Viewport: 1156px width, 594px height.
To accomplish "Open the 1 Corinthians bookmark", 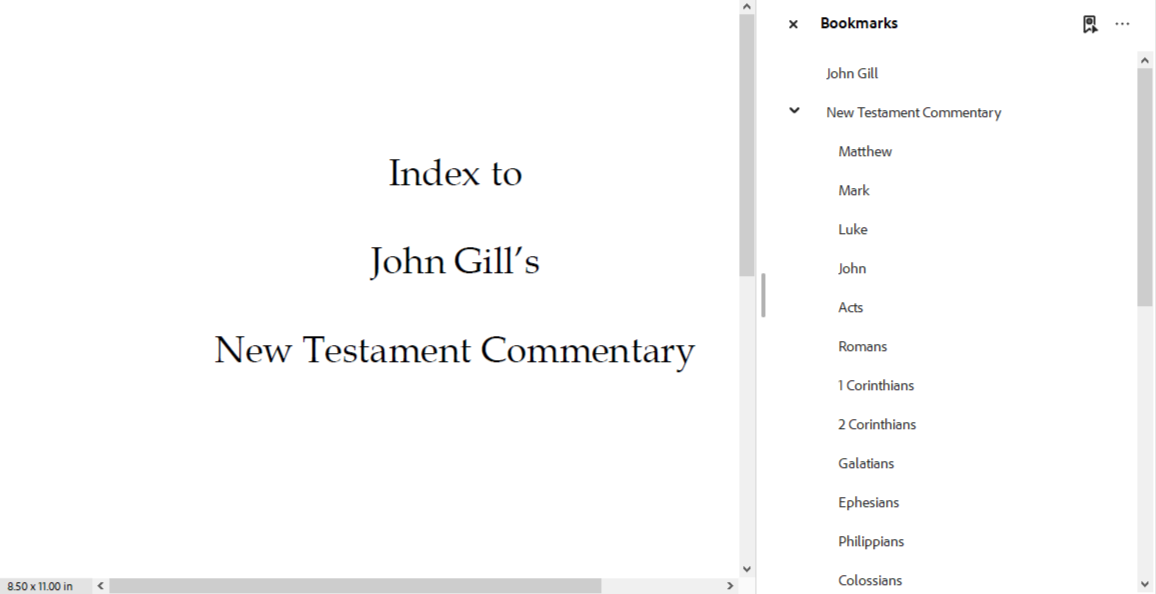I will 876,385.
